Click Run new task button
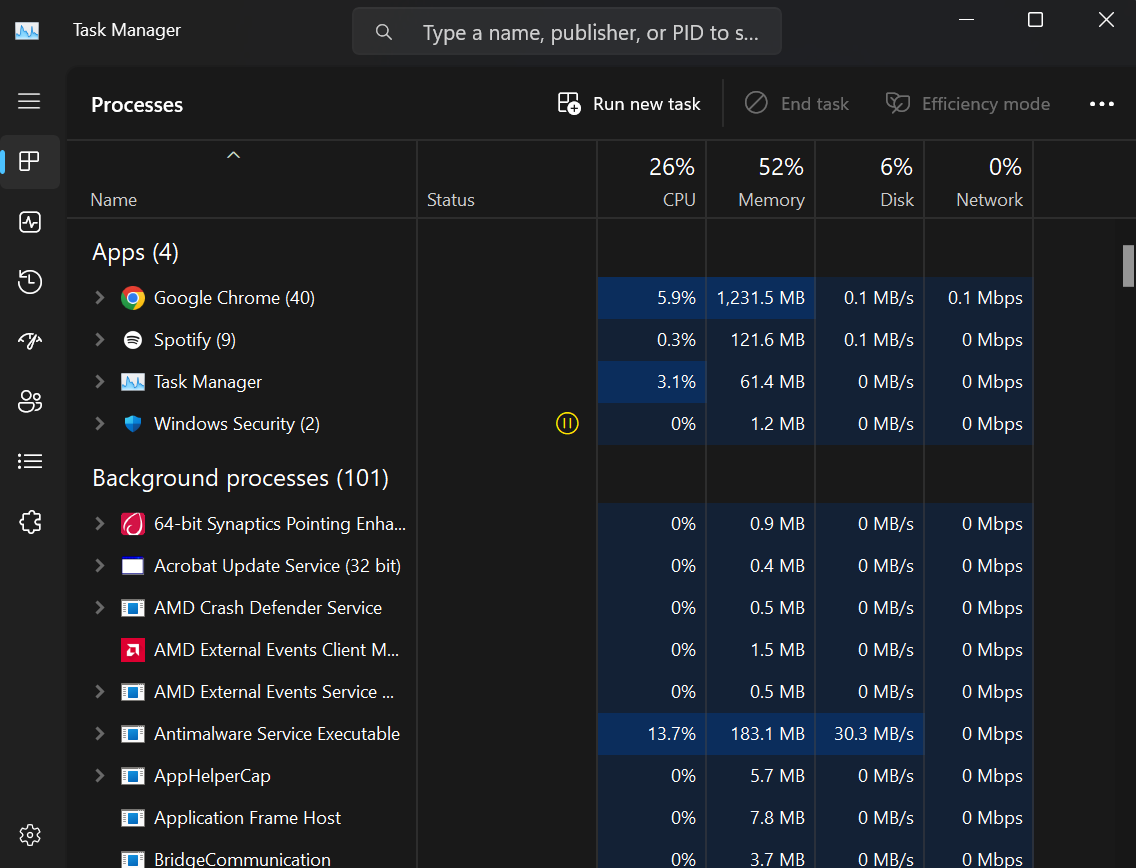 629,104
